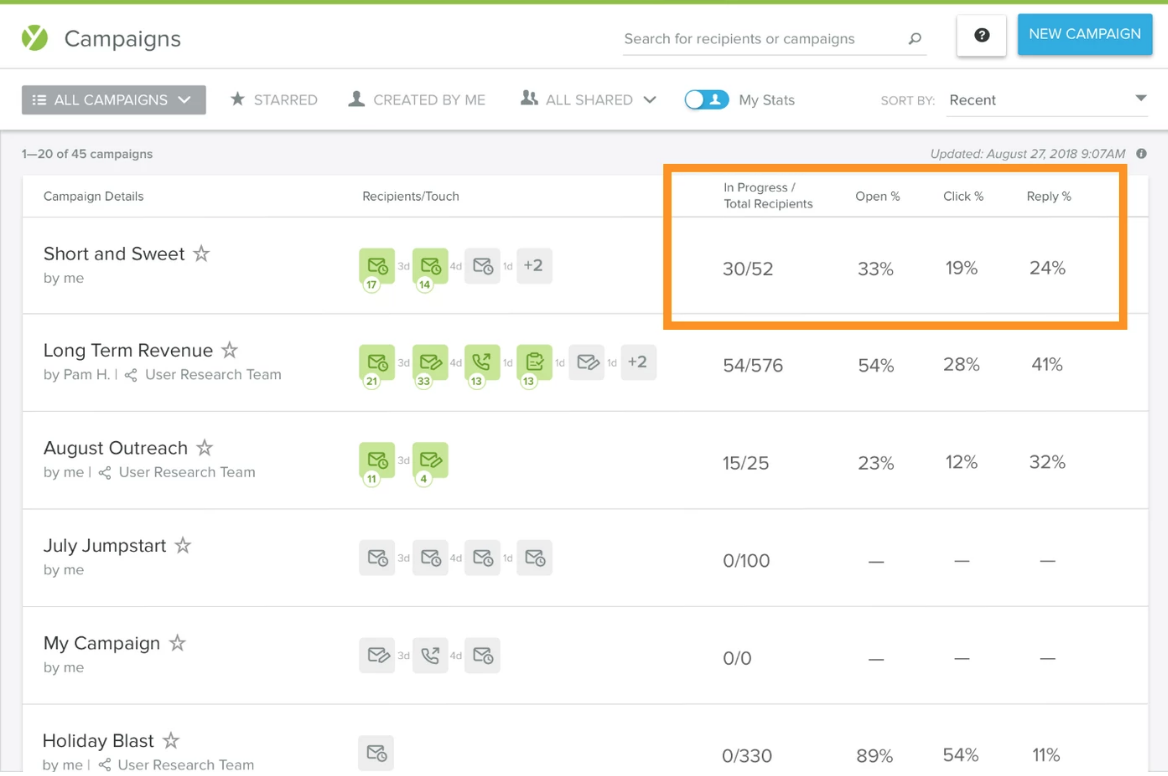Open the ALL CAMPAIGNS dropdown

[113, 99]
